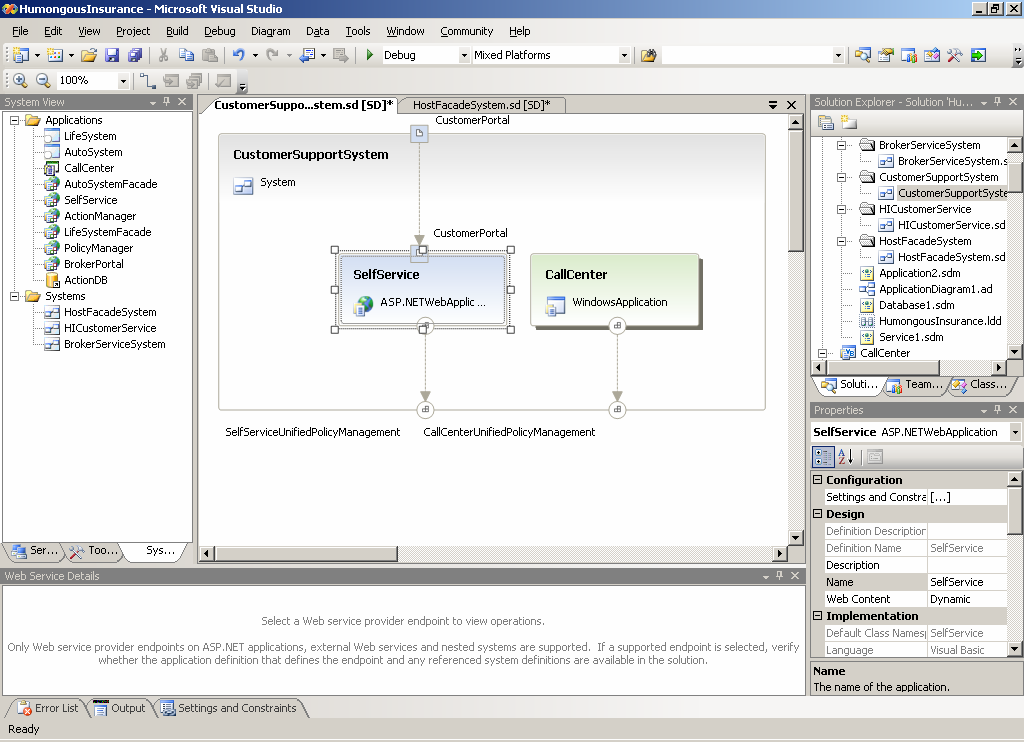The height and width of the screenshot is (742, 1024).
Task: Open the Settings and Constraints tab
Action: pos(229,708)
